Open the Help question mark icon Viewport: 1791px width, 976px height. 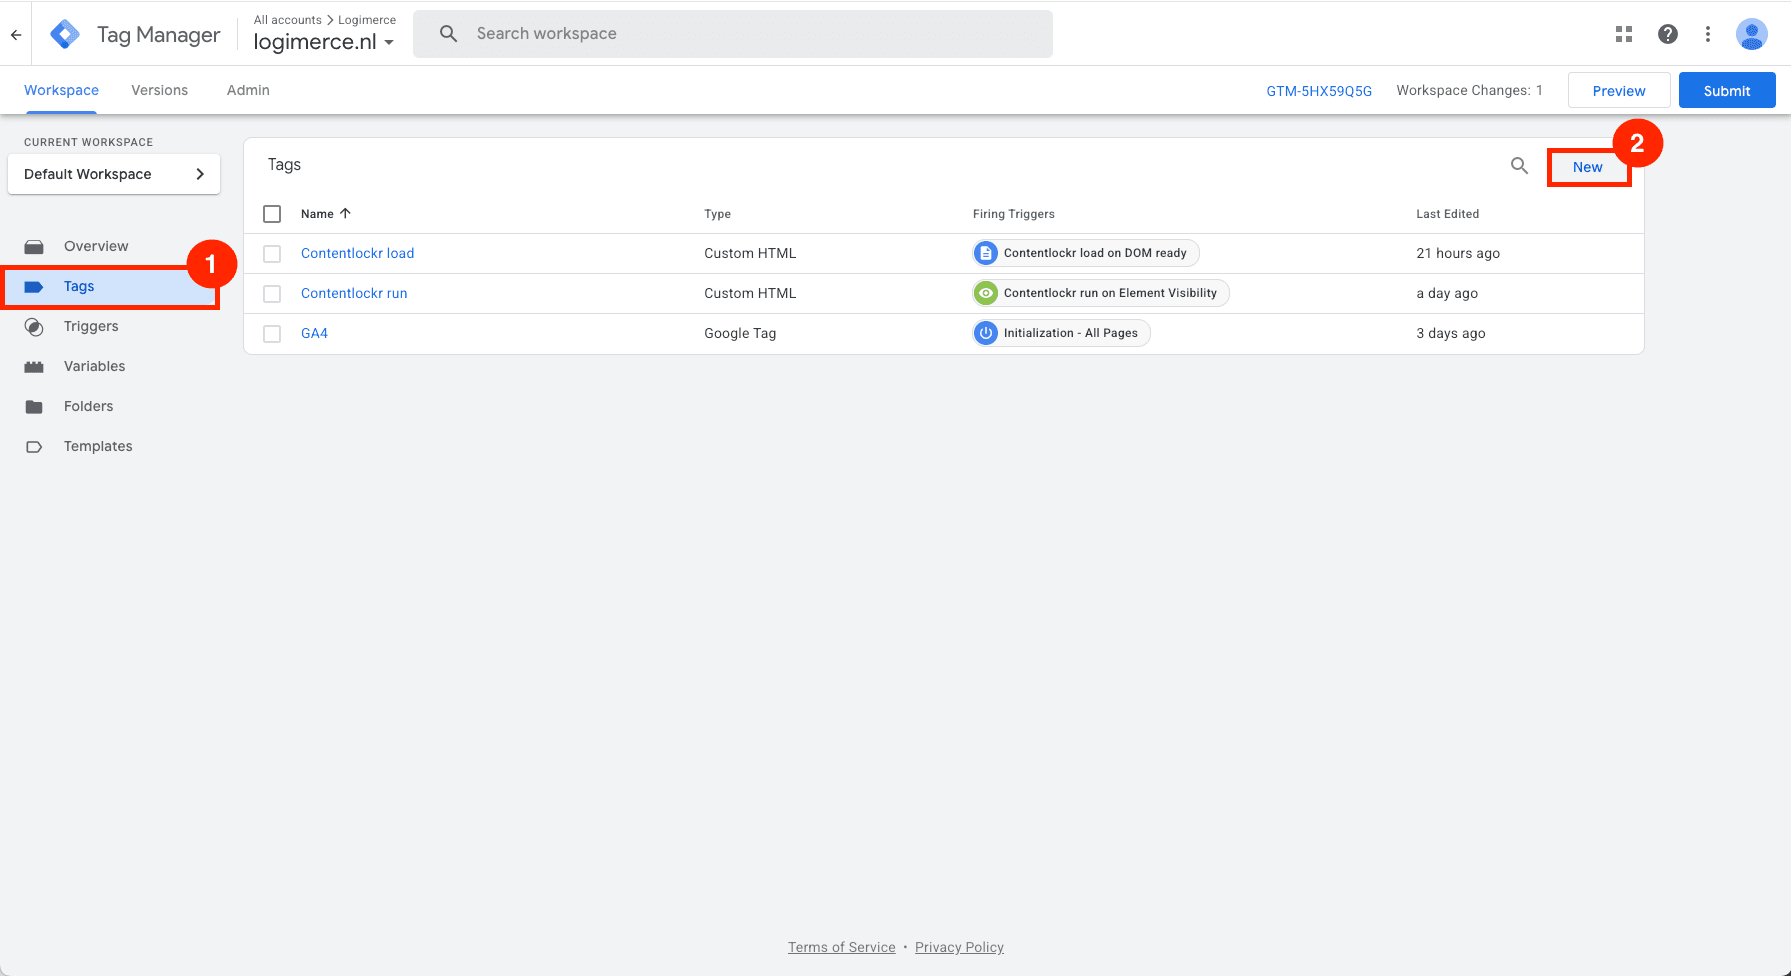pyautogui.click(x=1668, y=33)
